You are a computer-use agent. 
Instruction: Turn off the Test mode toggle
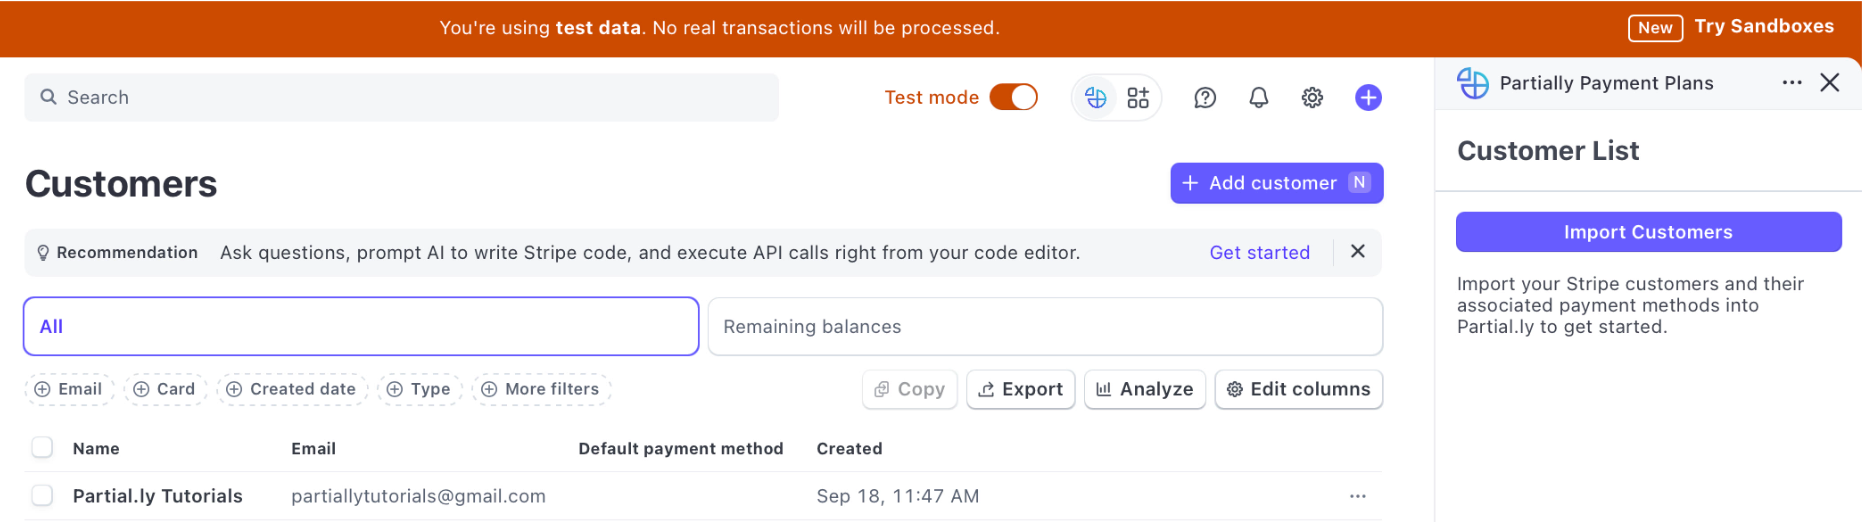[1014, 97]
